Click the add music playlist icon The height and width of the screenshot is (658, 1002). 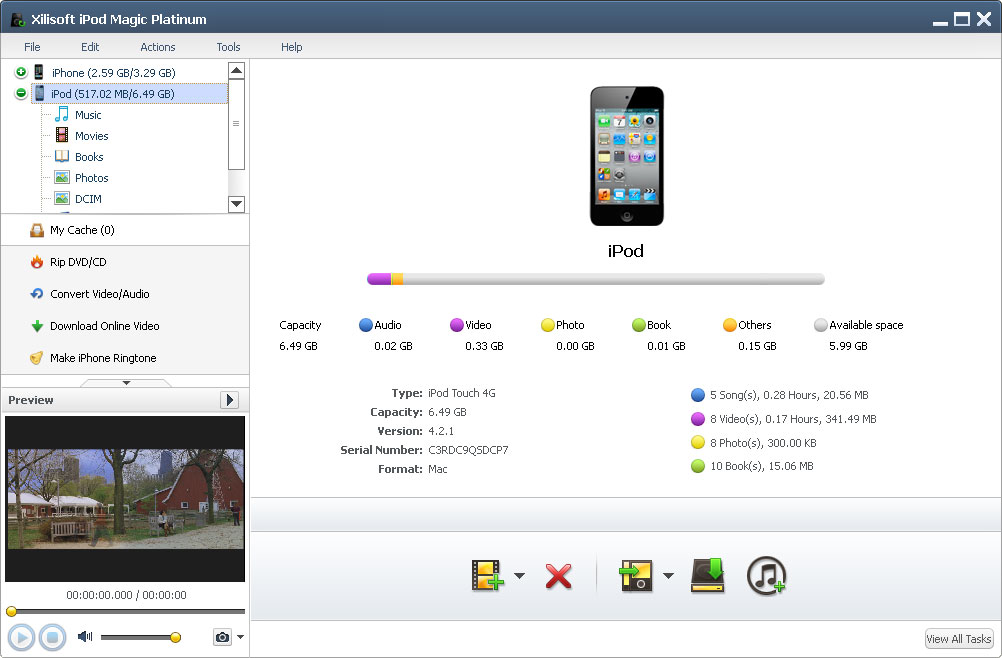click(767, 576)
